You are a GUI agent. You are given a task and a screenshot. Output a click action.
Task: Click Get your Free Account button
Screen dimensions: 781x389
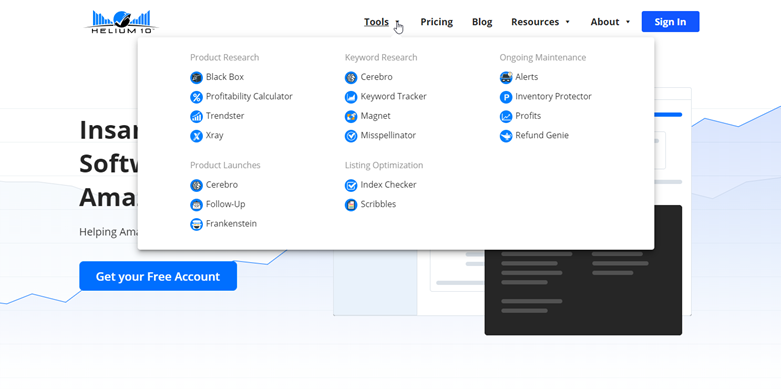[158, 276]
